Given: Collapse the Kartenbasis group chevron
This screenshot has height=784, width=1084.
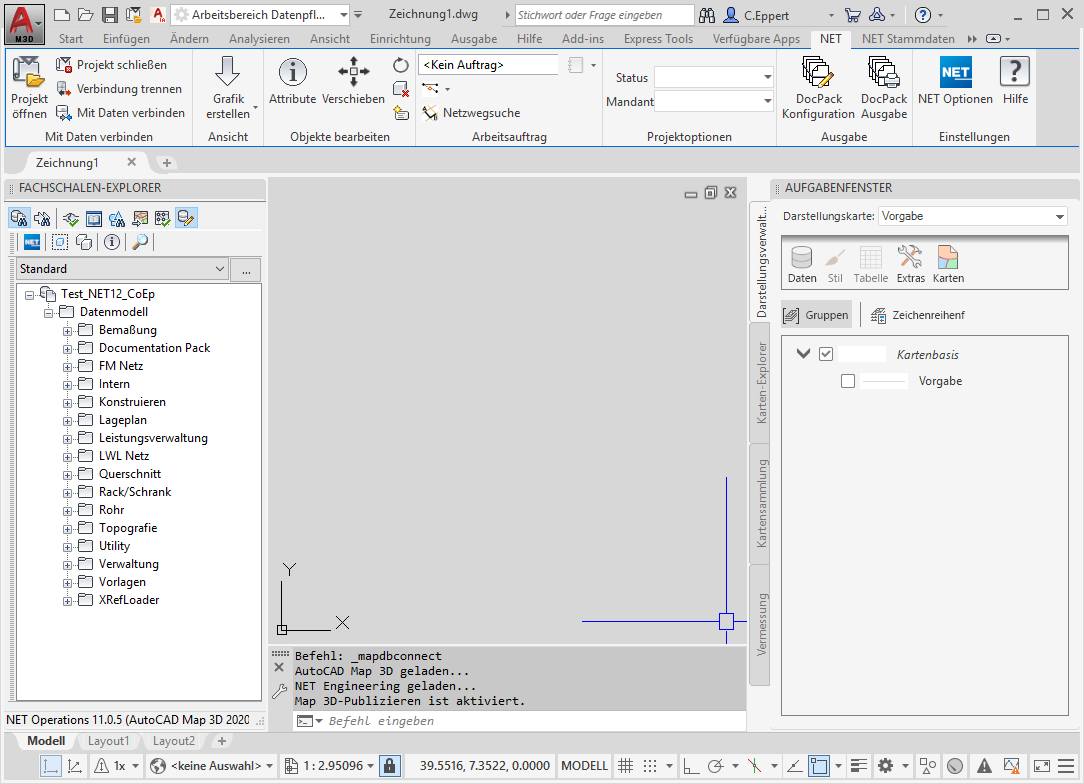Looking at the screenshot, I should point(803,354).
